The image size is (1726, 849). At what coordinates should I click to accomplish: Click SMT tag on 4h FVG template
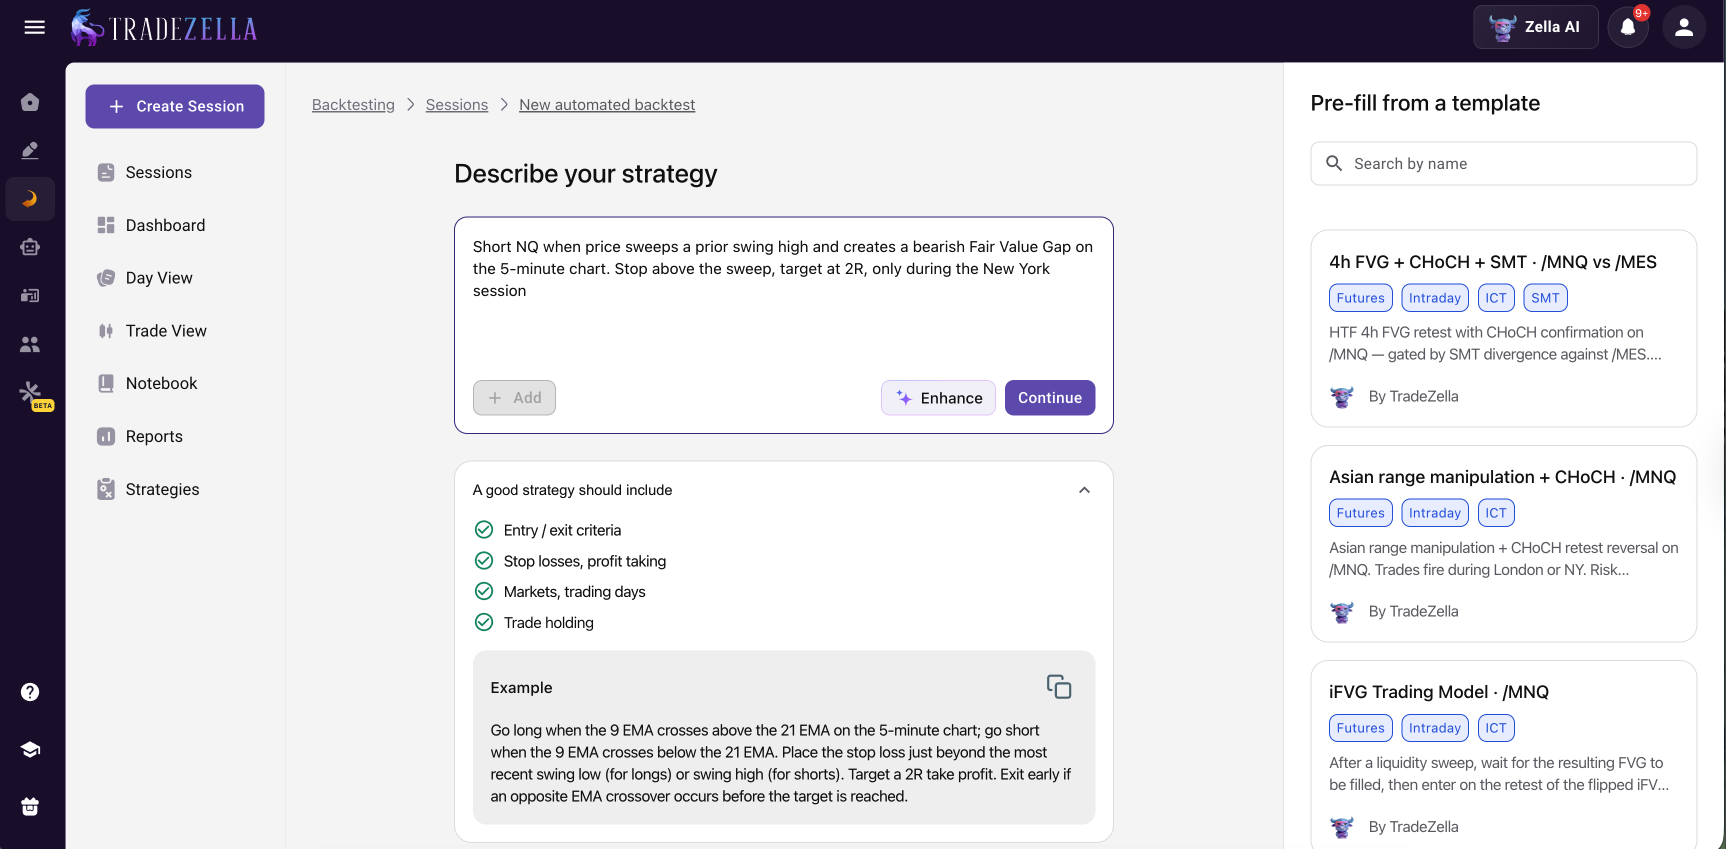[1545, 298]
